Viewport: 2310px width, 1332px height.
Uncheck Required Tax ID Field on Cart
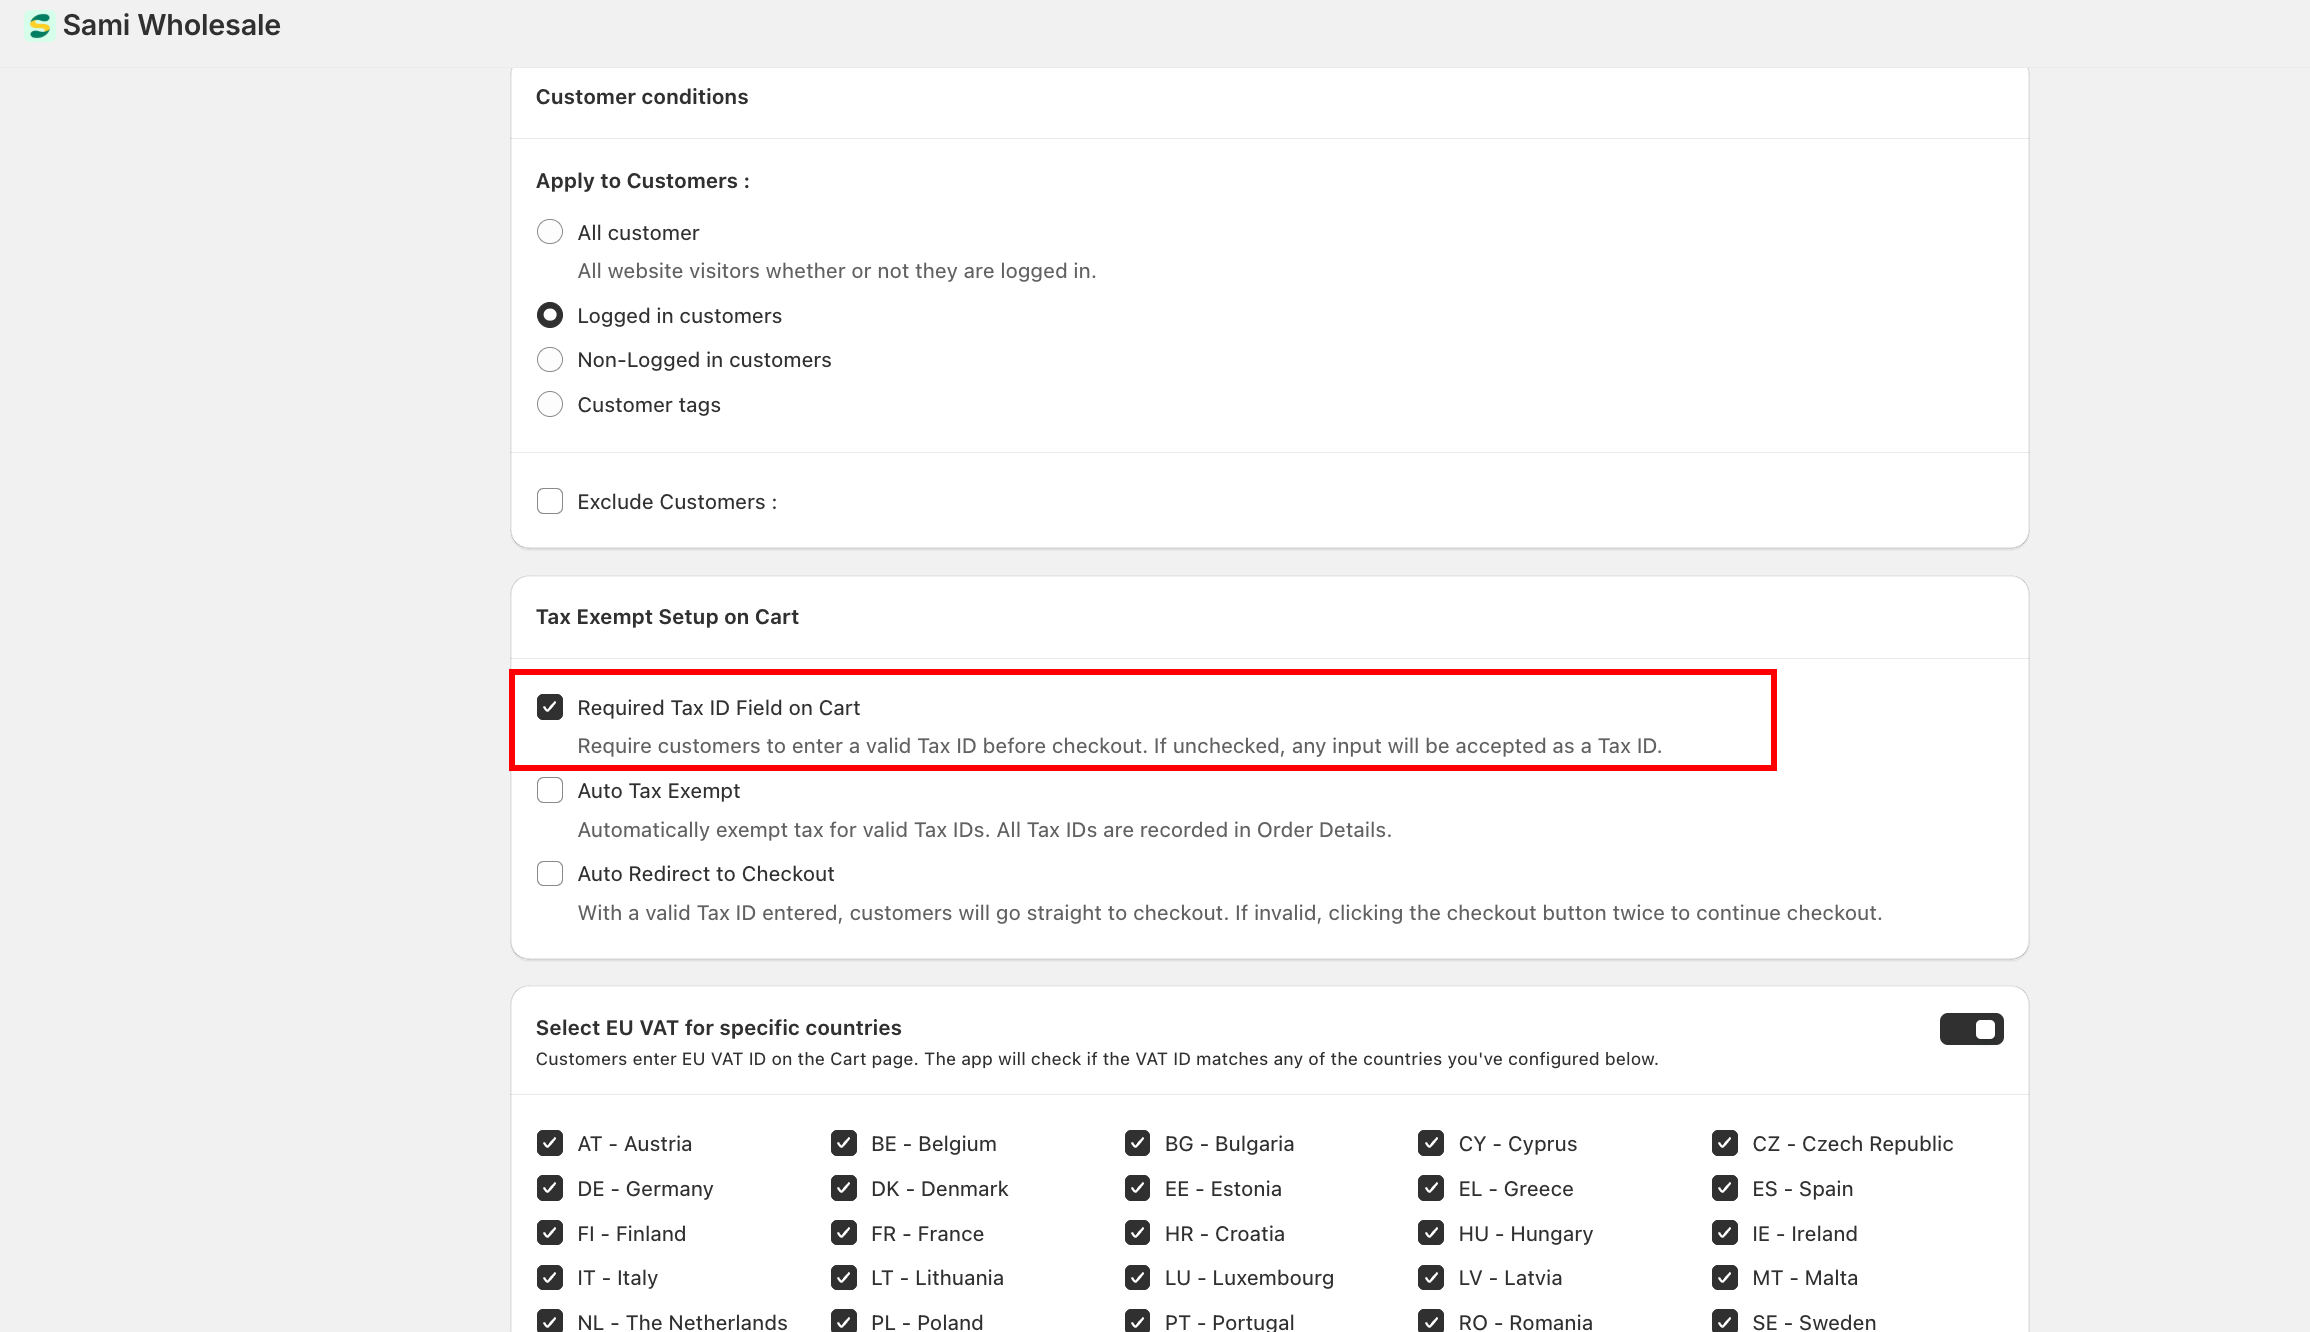(x=550, y=708)
